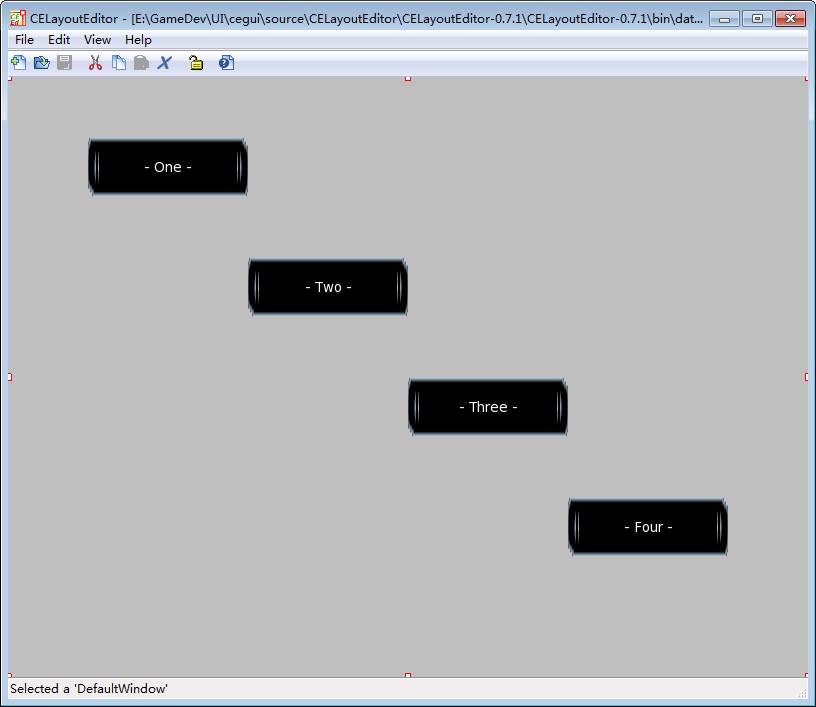Create a new layout with the New icon

[19, 63]
